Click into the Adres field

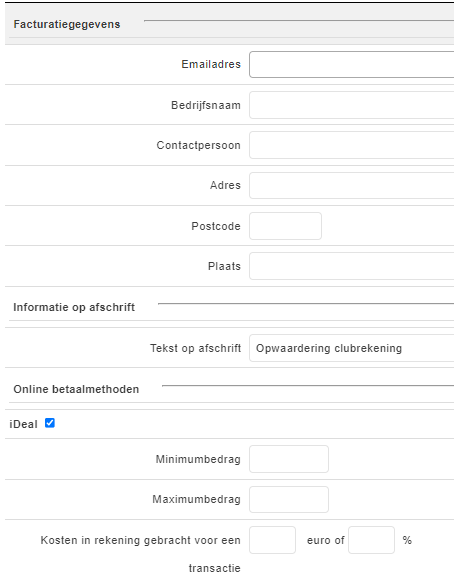(352, 185)
